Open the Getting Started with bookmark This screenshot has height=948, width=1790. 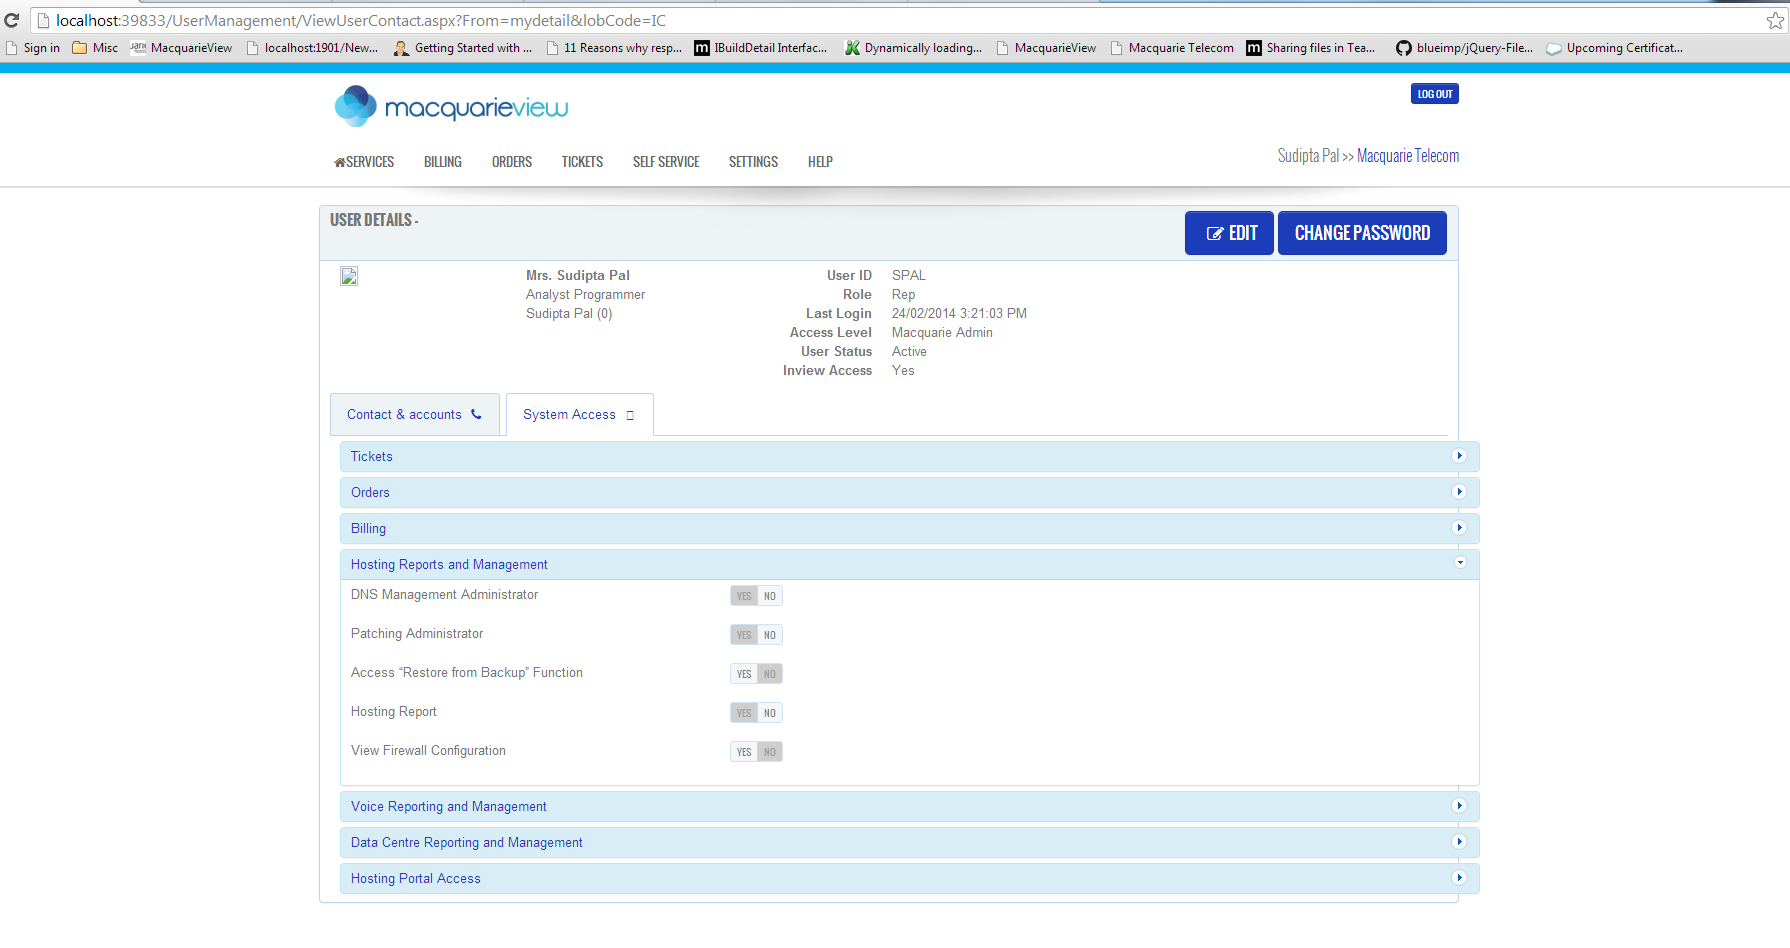pos(462,48)
